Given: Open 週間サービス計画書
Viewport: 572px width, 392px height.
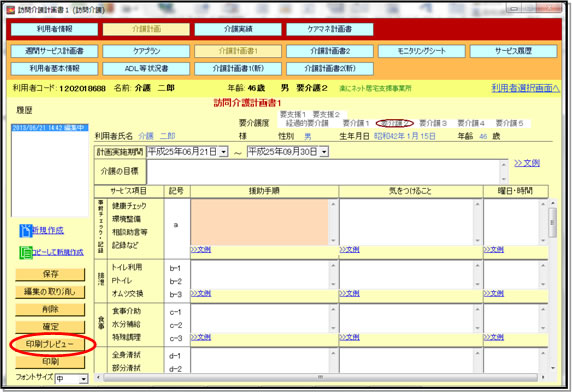Looking at the screenshot, I should pos(54,51).
